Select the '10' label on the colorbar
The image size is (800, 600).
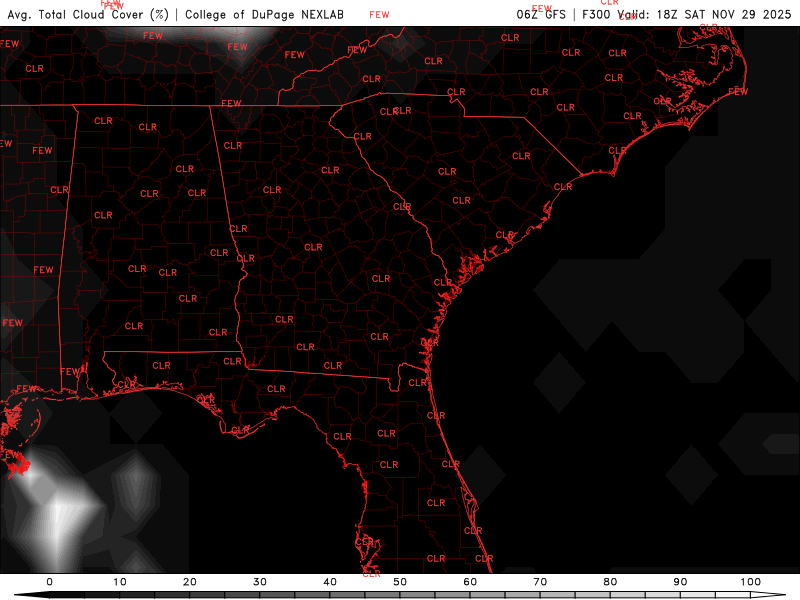coord(119,582)
